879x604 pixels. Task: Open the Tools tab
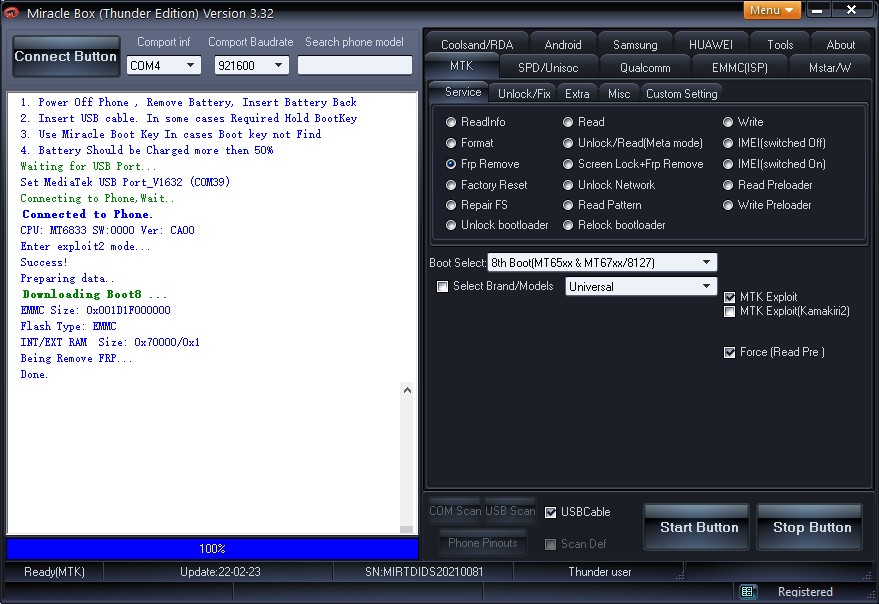coord(780,44)
